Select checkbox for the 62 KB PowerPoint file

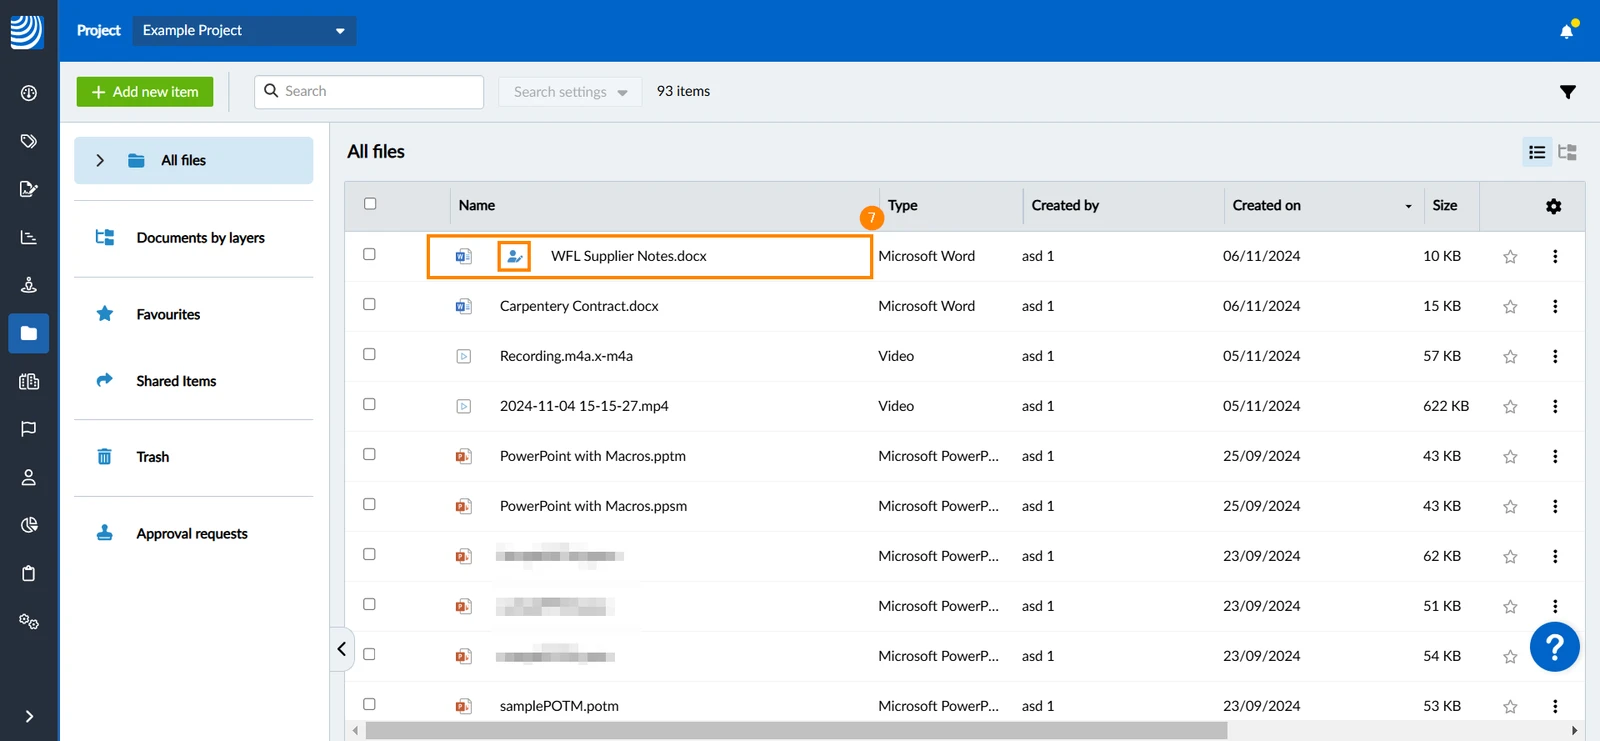pyautogui.click(x=369, y=554)
